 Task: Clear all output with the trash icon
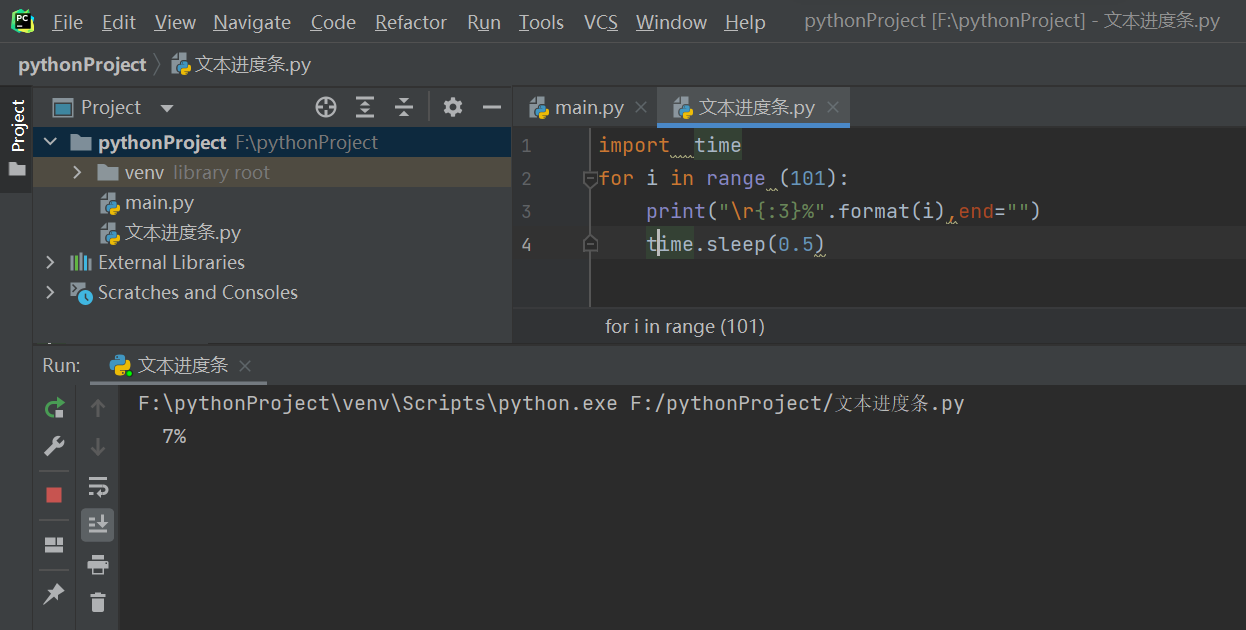97,602
